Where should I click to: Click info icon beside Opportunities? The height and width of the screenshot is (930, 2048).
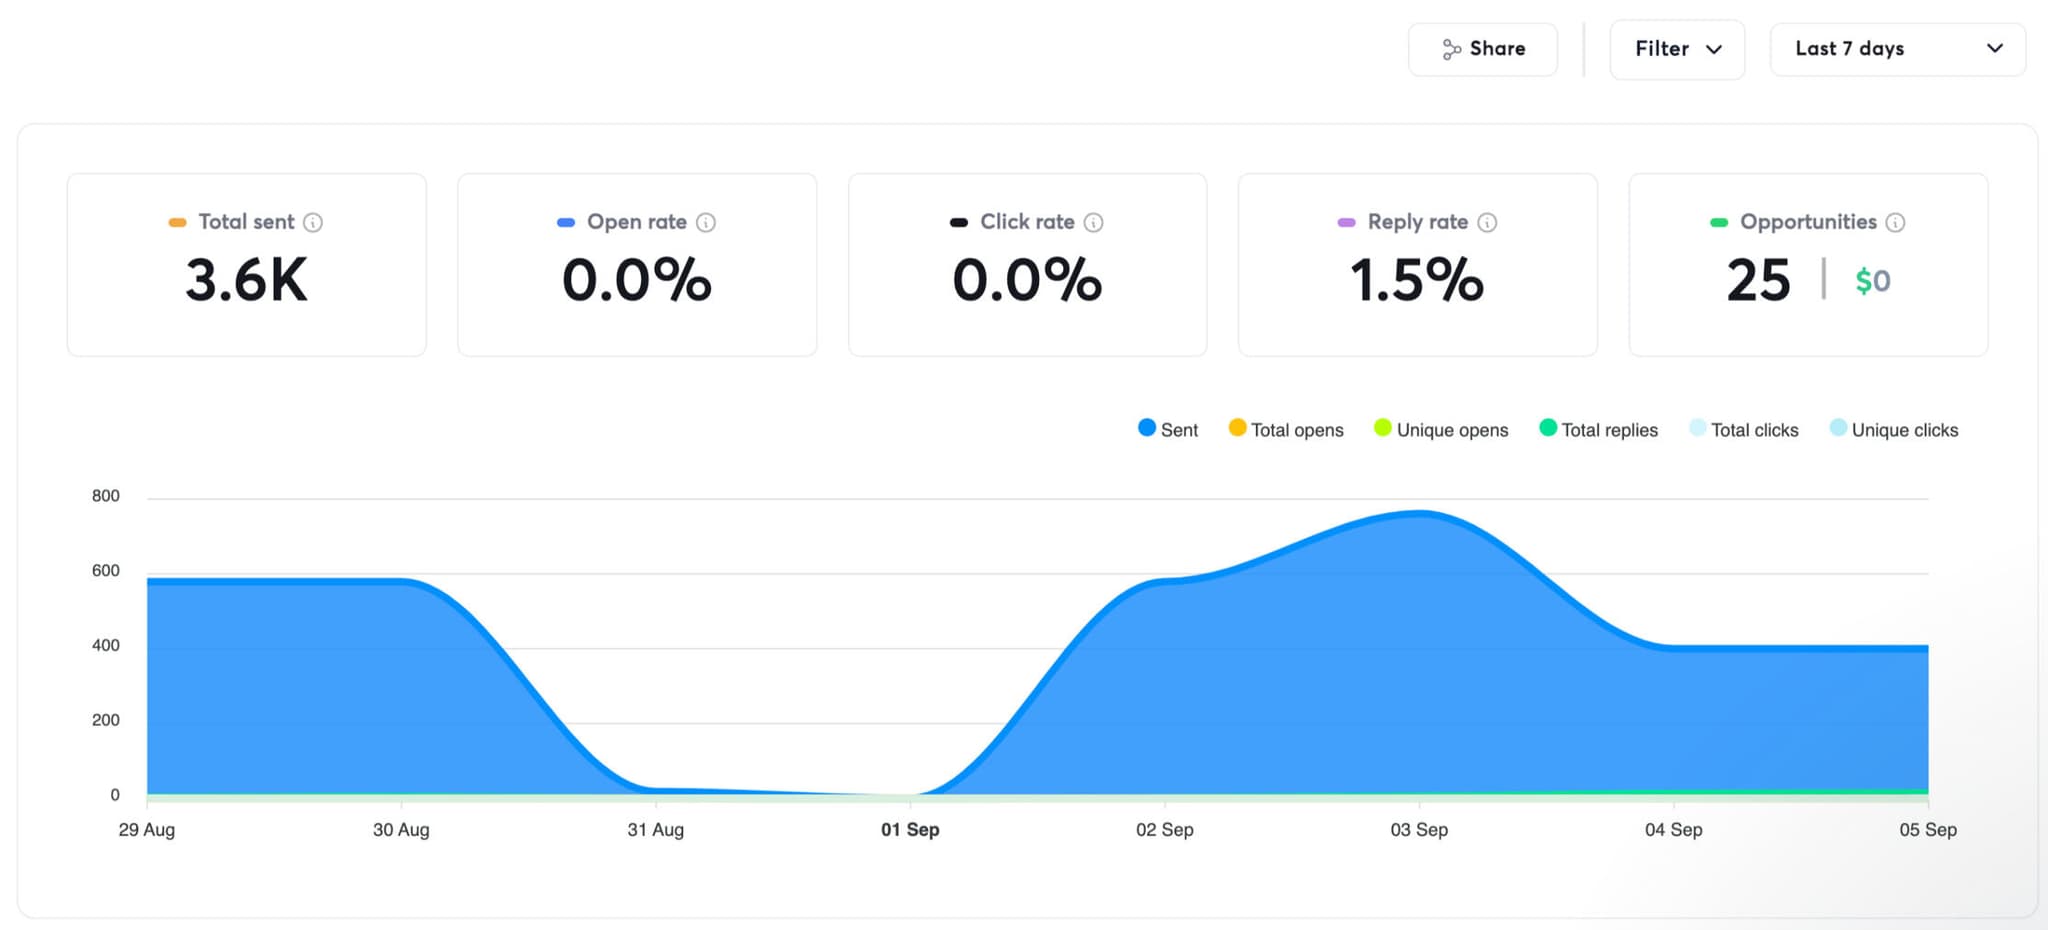(x=1895, y=222)
